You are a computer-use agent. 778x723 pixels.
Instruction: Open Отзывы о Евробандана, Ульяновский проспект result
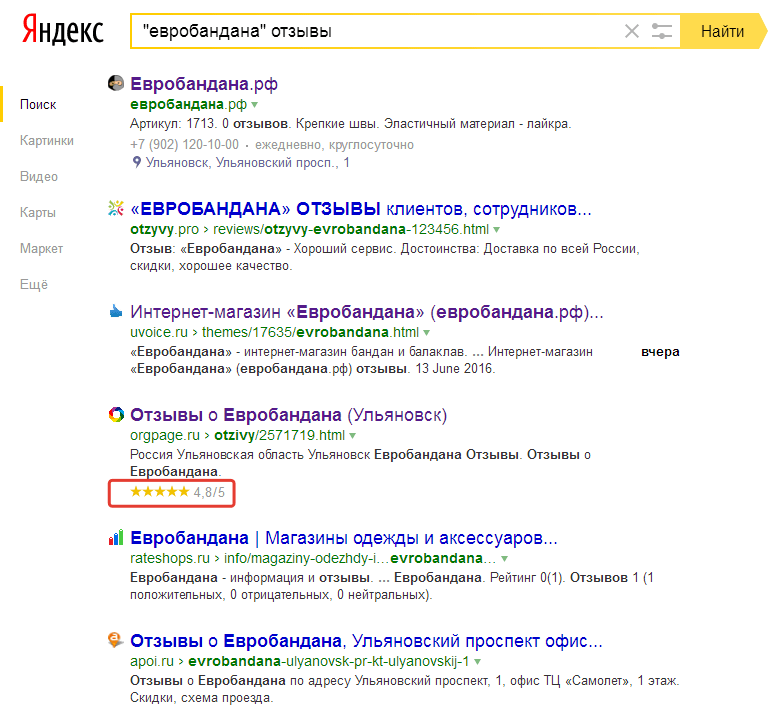[366, 641]
